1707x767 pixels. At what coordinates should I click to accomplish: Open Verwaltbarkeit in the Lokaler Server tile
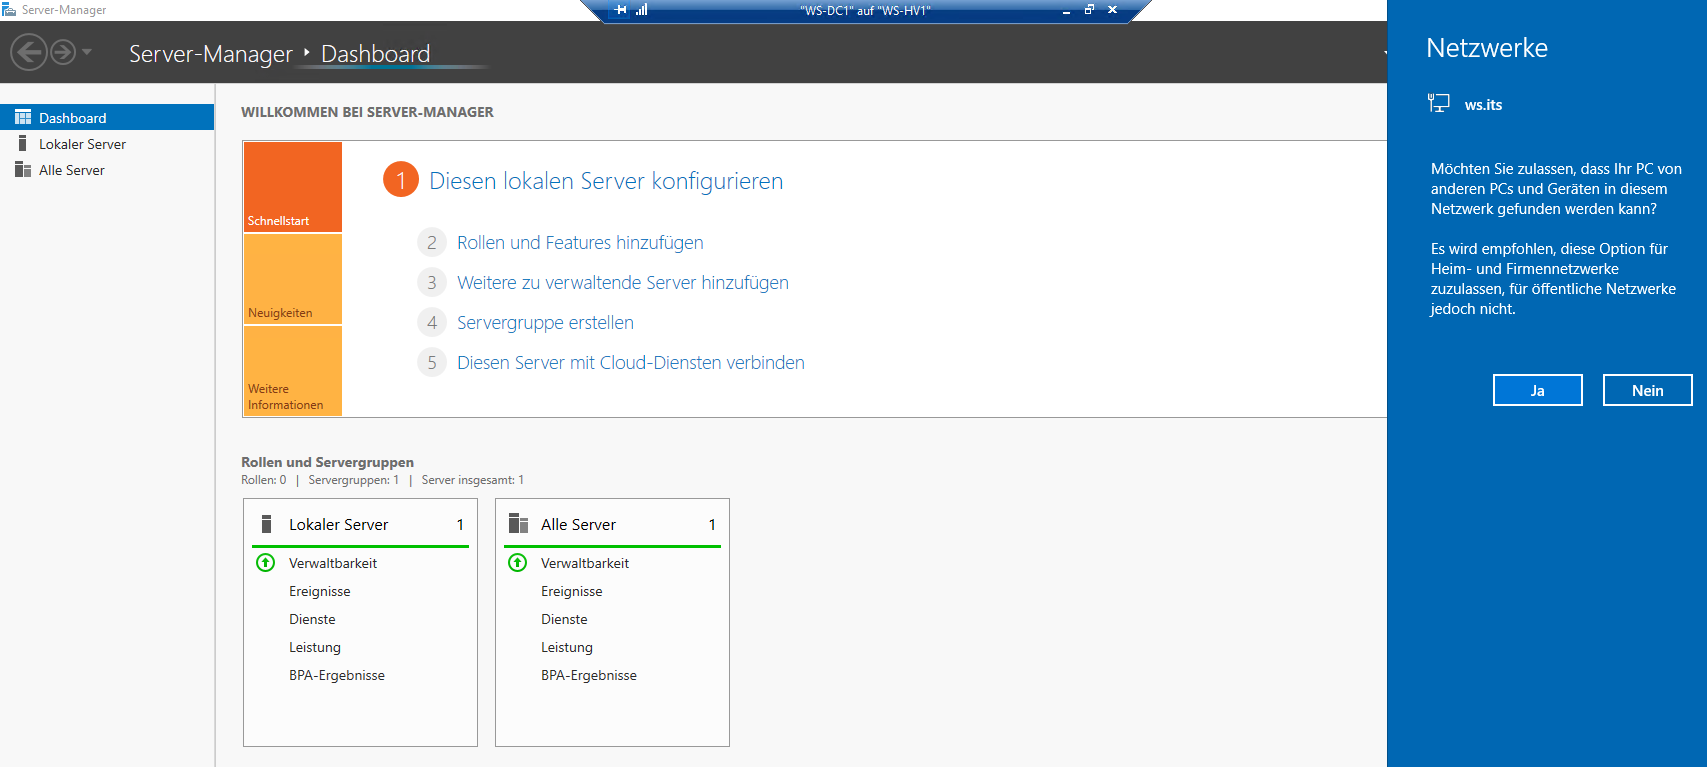pyautogui.click(x=333, y=563)
